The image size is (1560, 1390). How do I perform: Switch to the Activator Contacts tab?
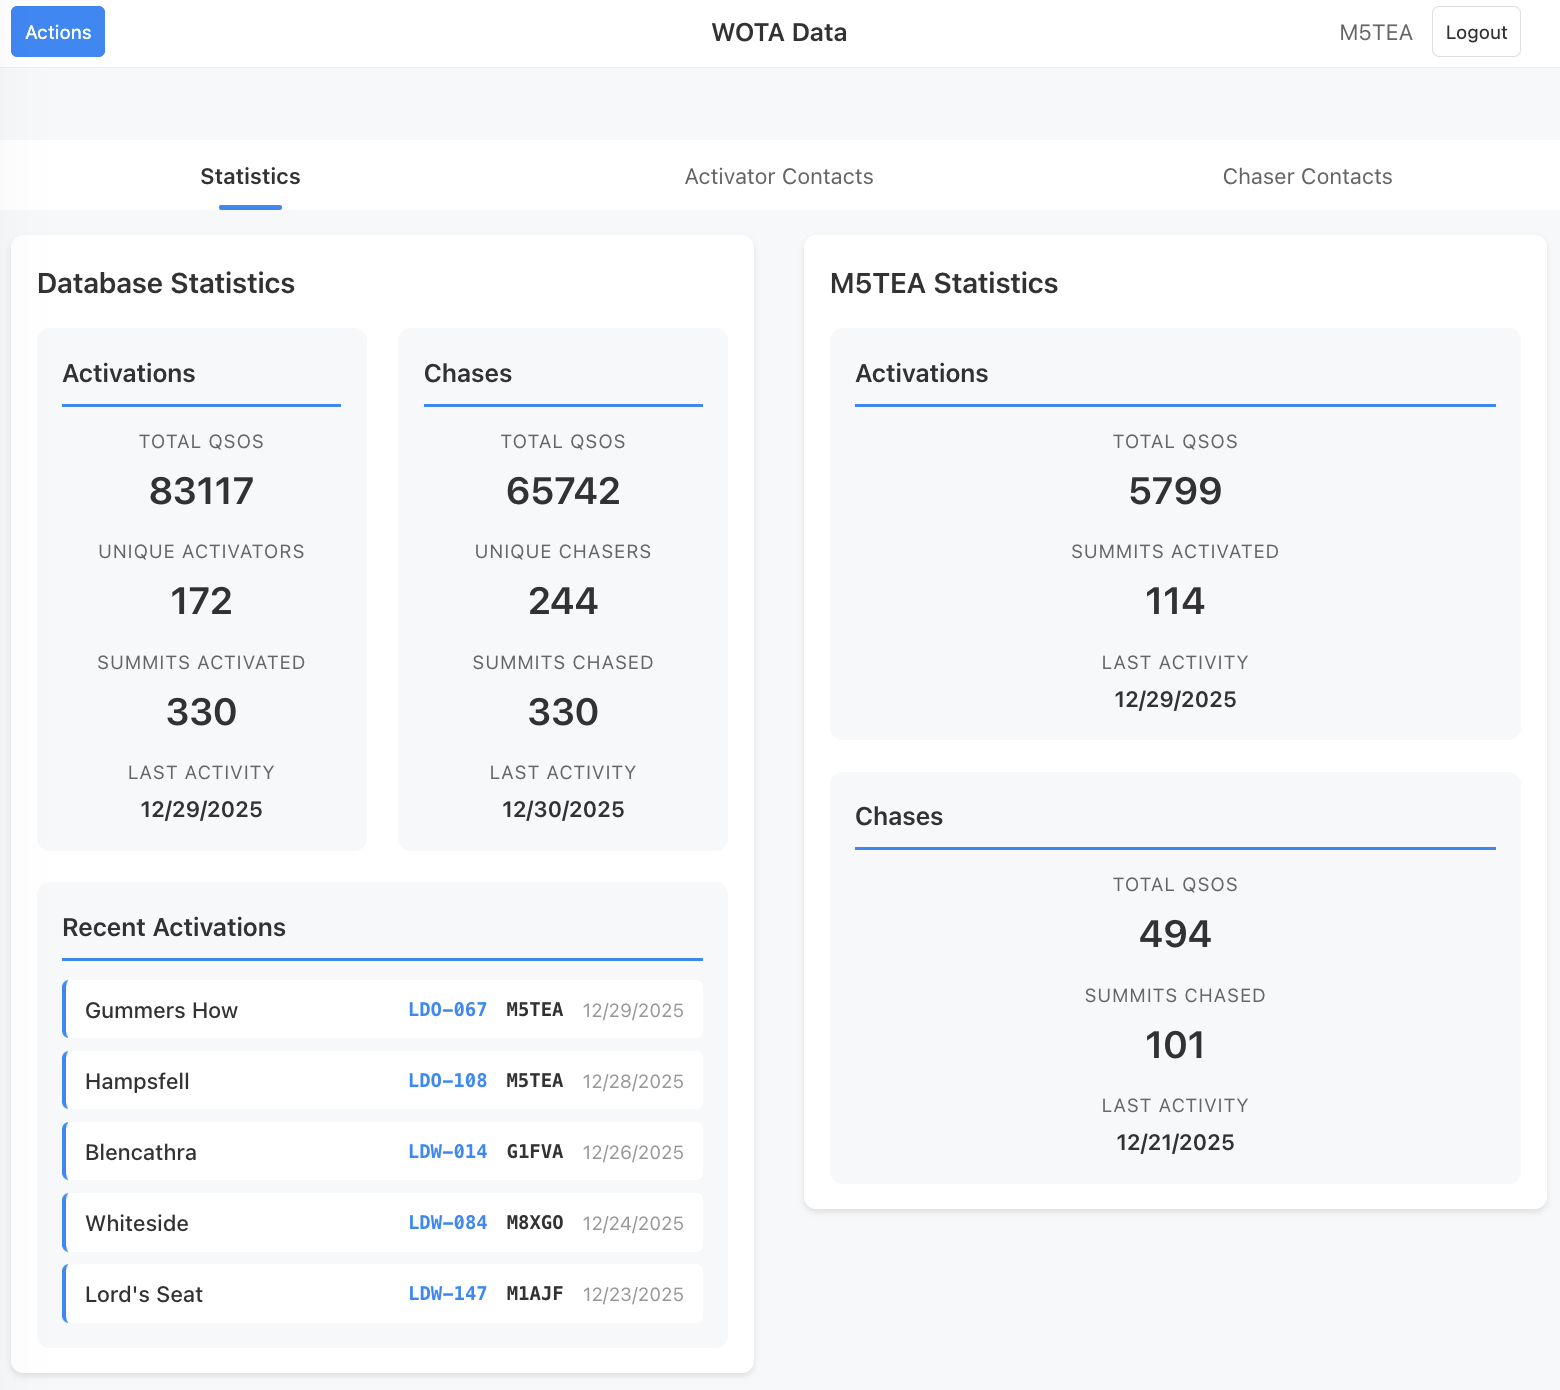pos(778,177)
